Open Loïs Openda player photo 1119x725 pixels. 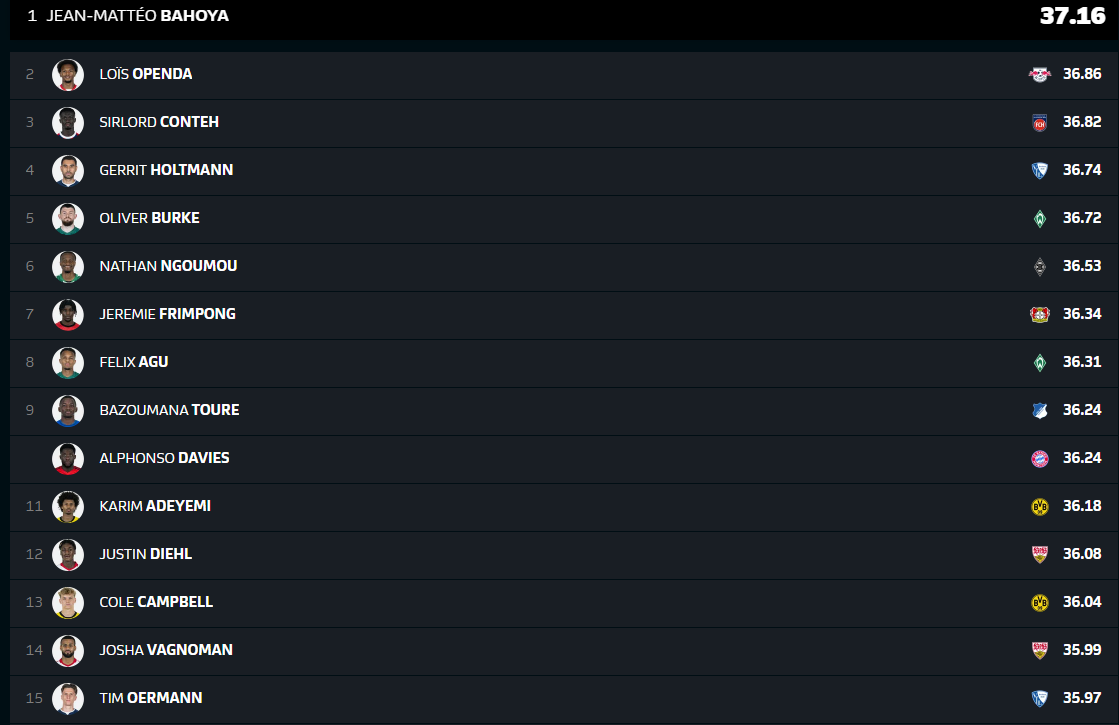click(68, 75)
